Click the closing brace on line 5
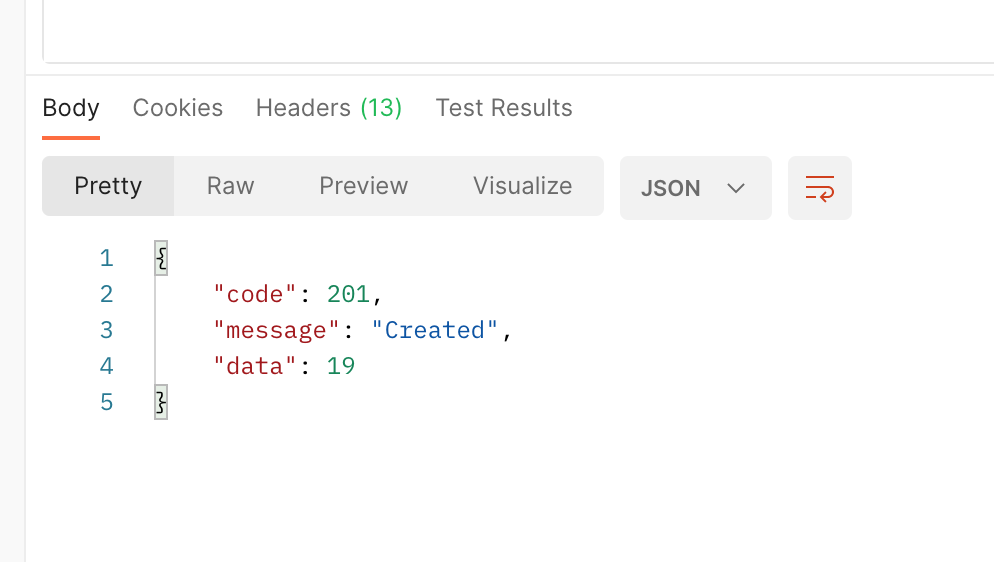 (x=161, y=402)
